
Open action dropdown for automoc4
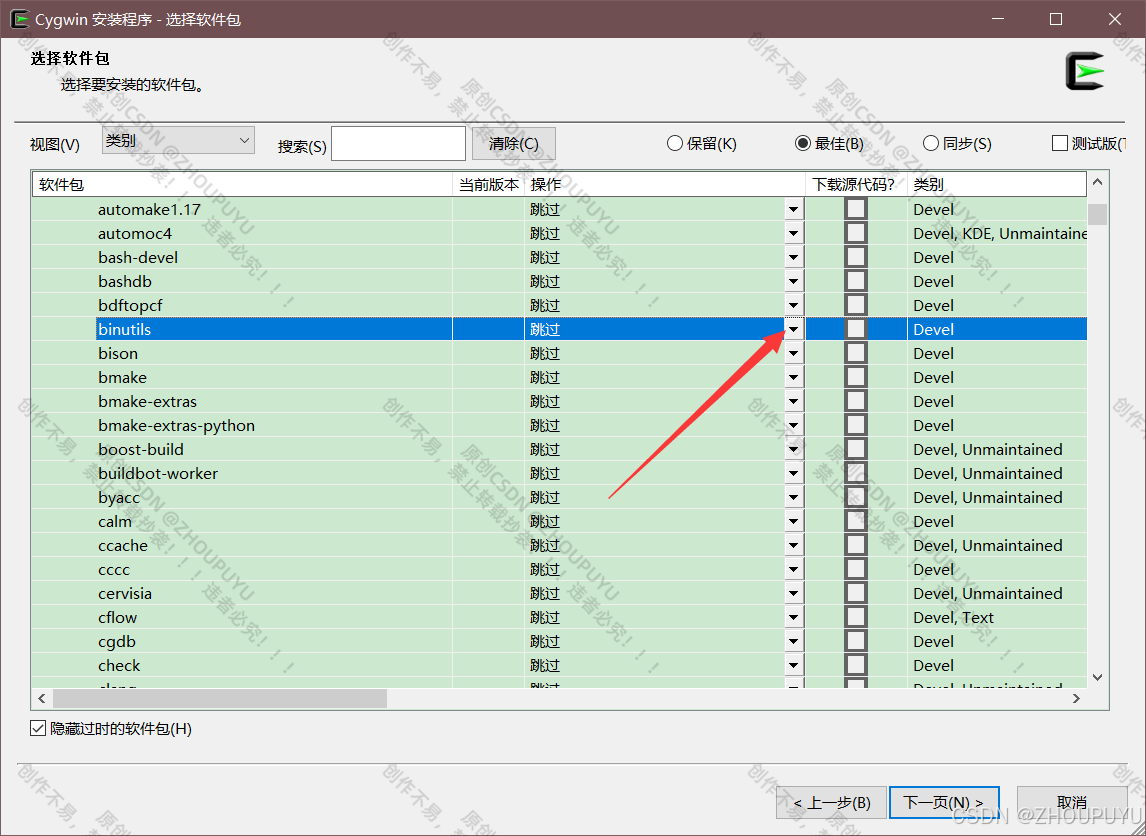pyautogui.click(x=794, y=234)
